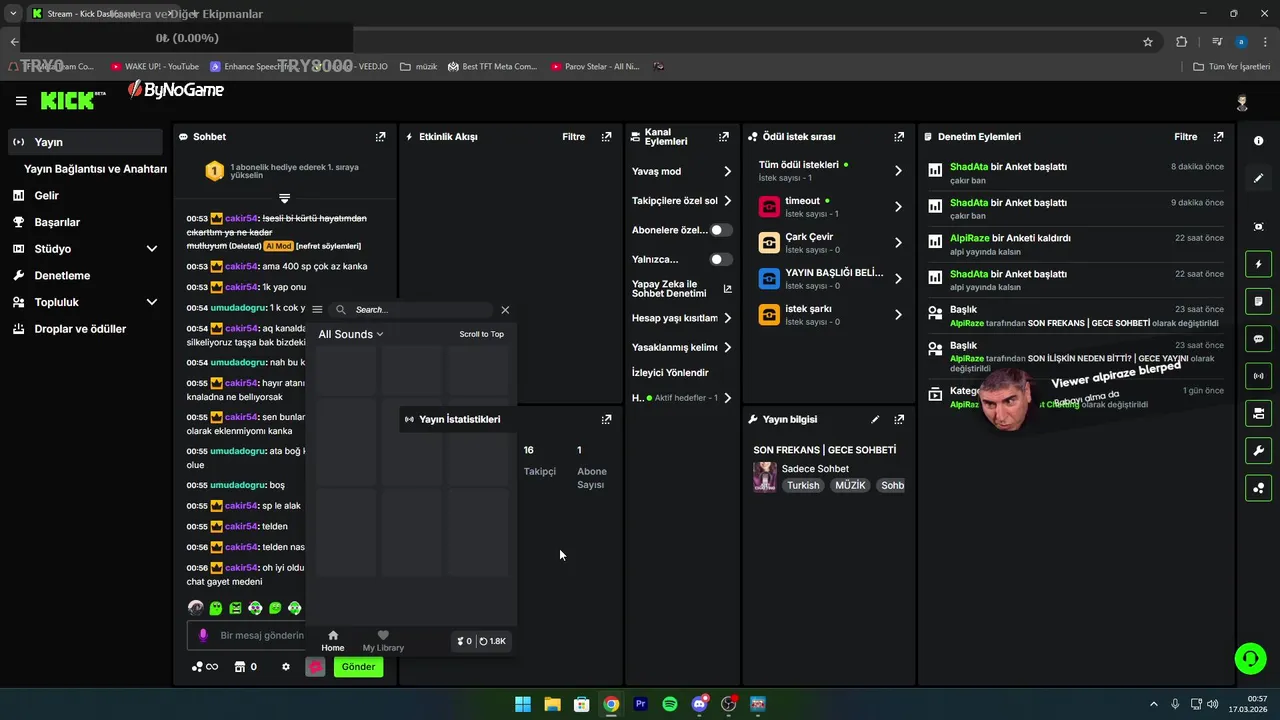Open the All Sounds dropdown
The image size is (1280, 720).
[x=351, y=334]
